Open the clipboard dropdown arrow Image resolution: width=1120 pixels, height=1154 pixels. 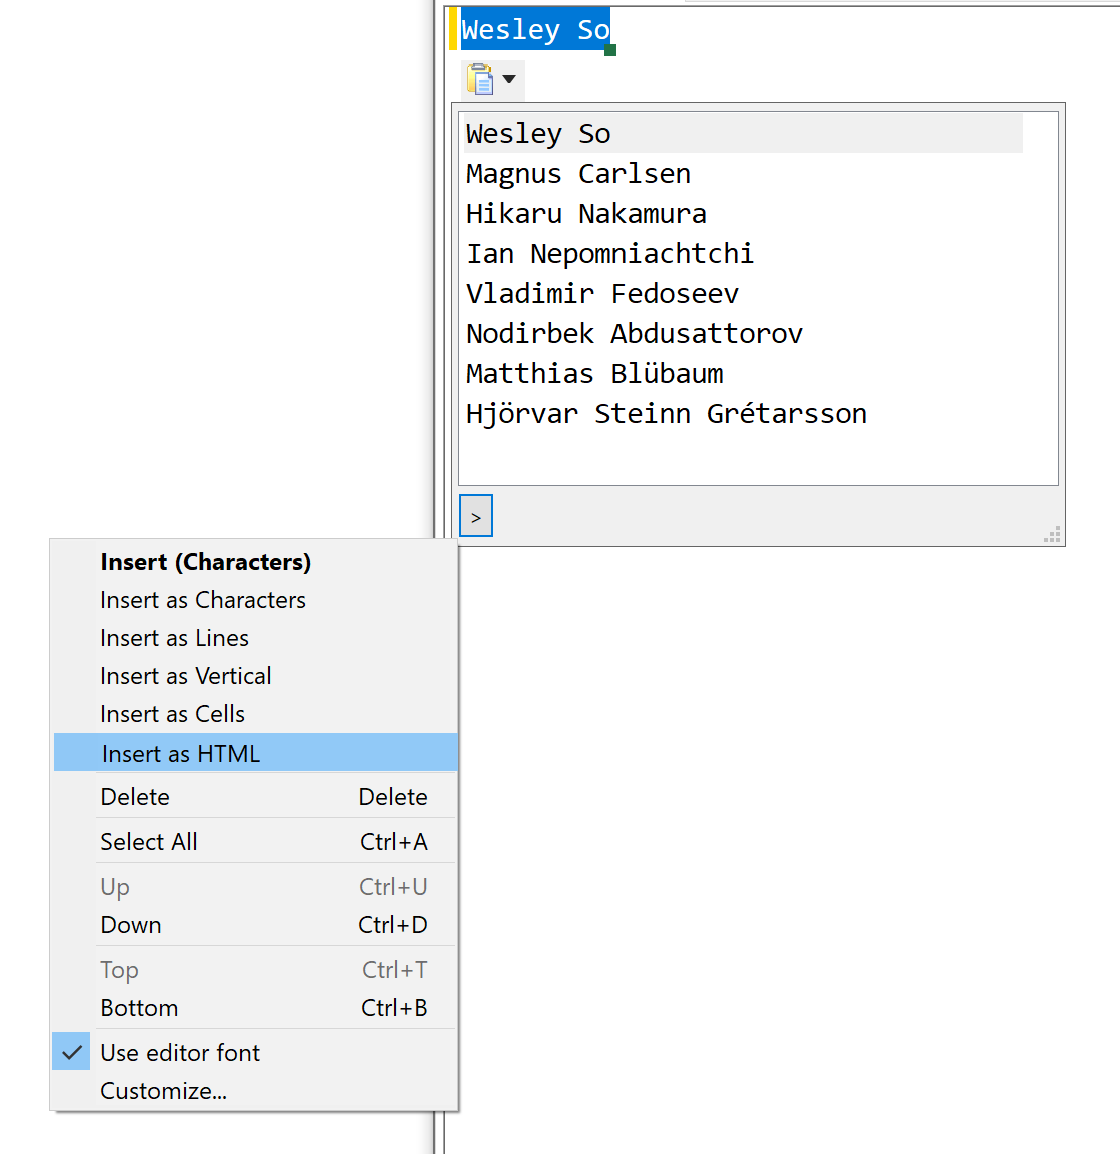(509, 79)
